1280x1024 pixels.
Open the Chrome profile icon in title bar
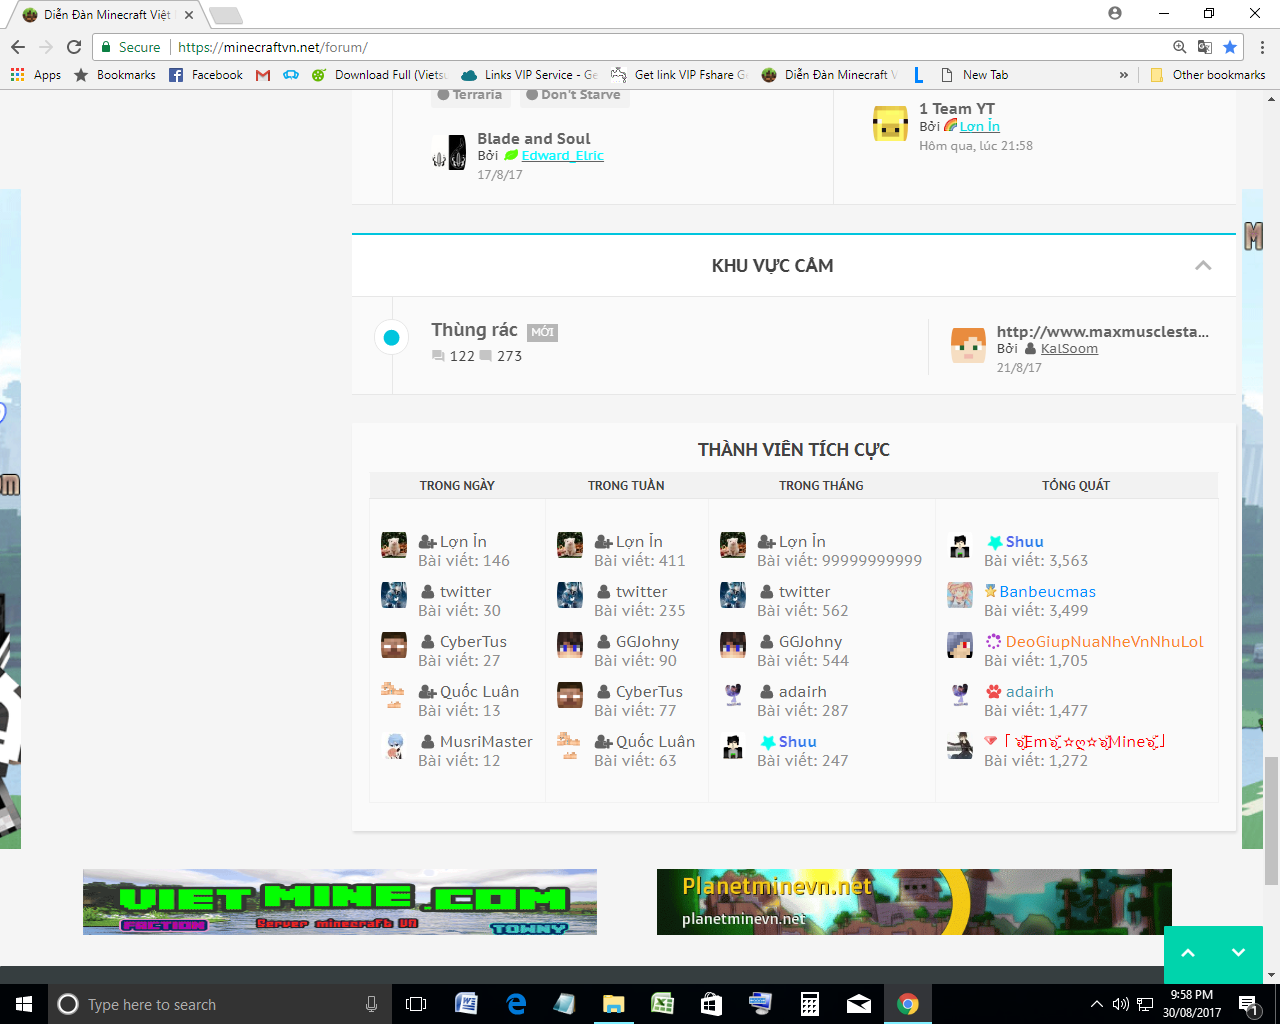tap(1115, 13)
